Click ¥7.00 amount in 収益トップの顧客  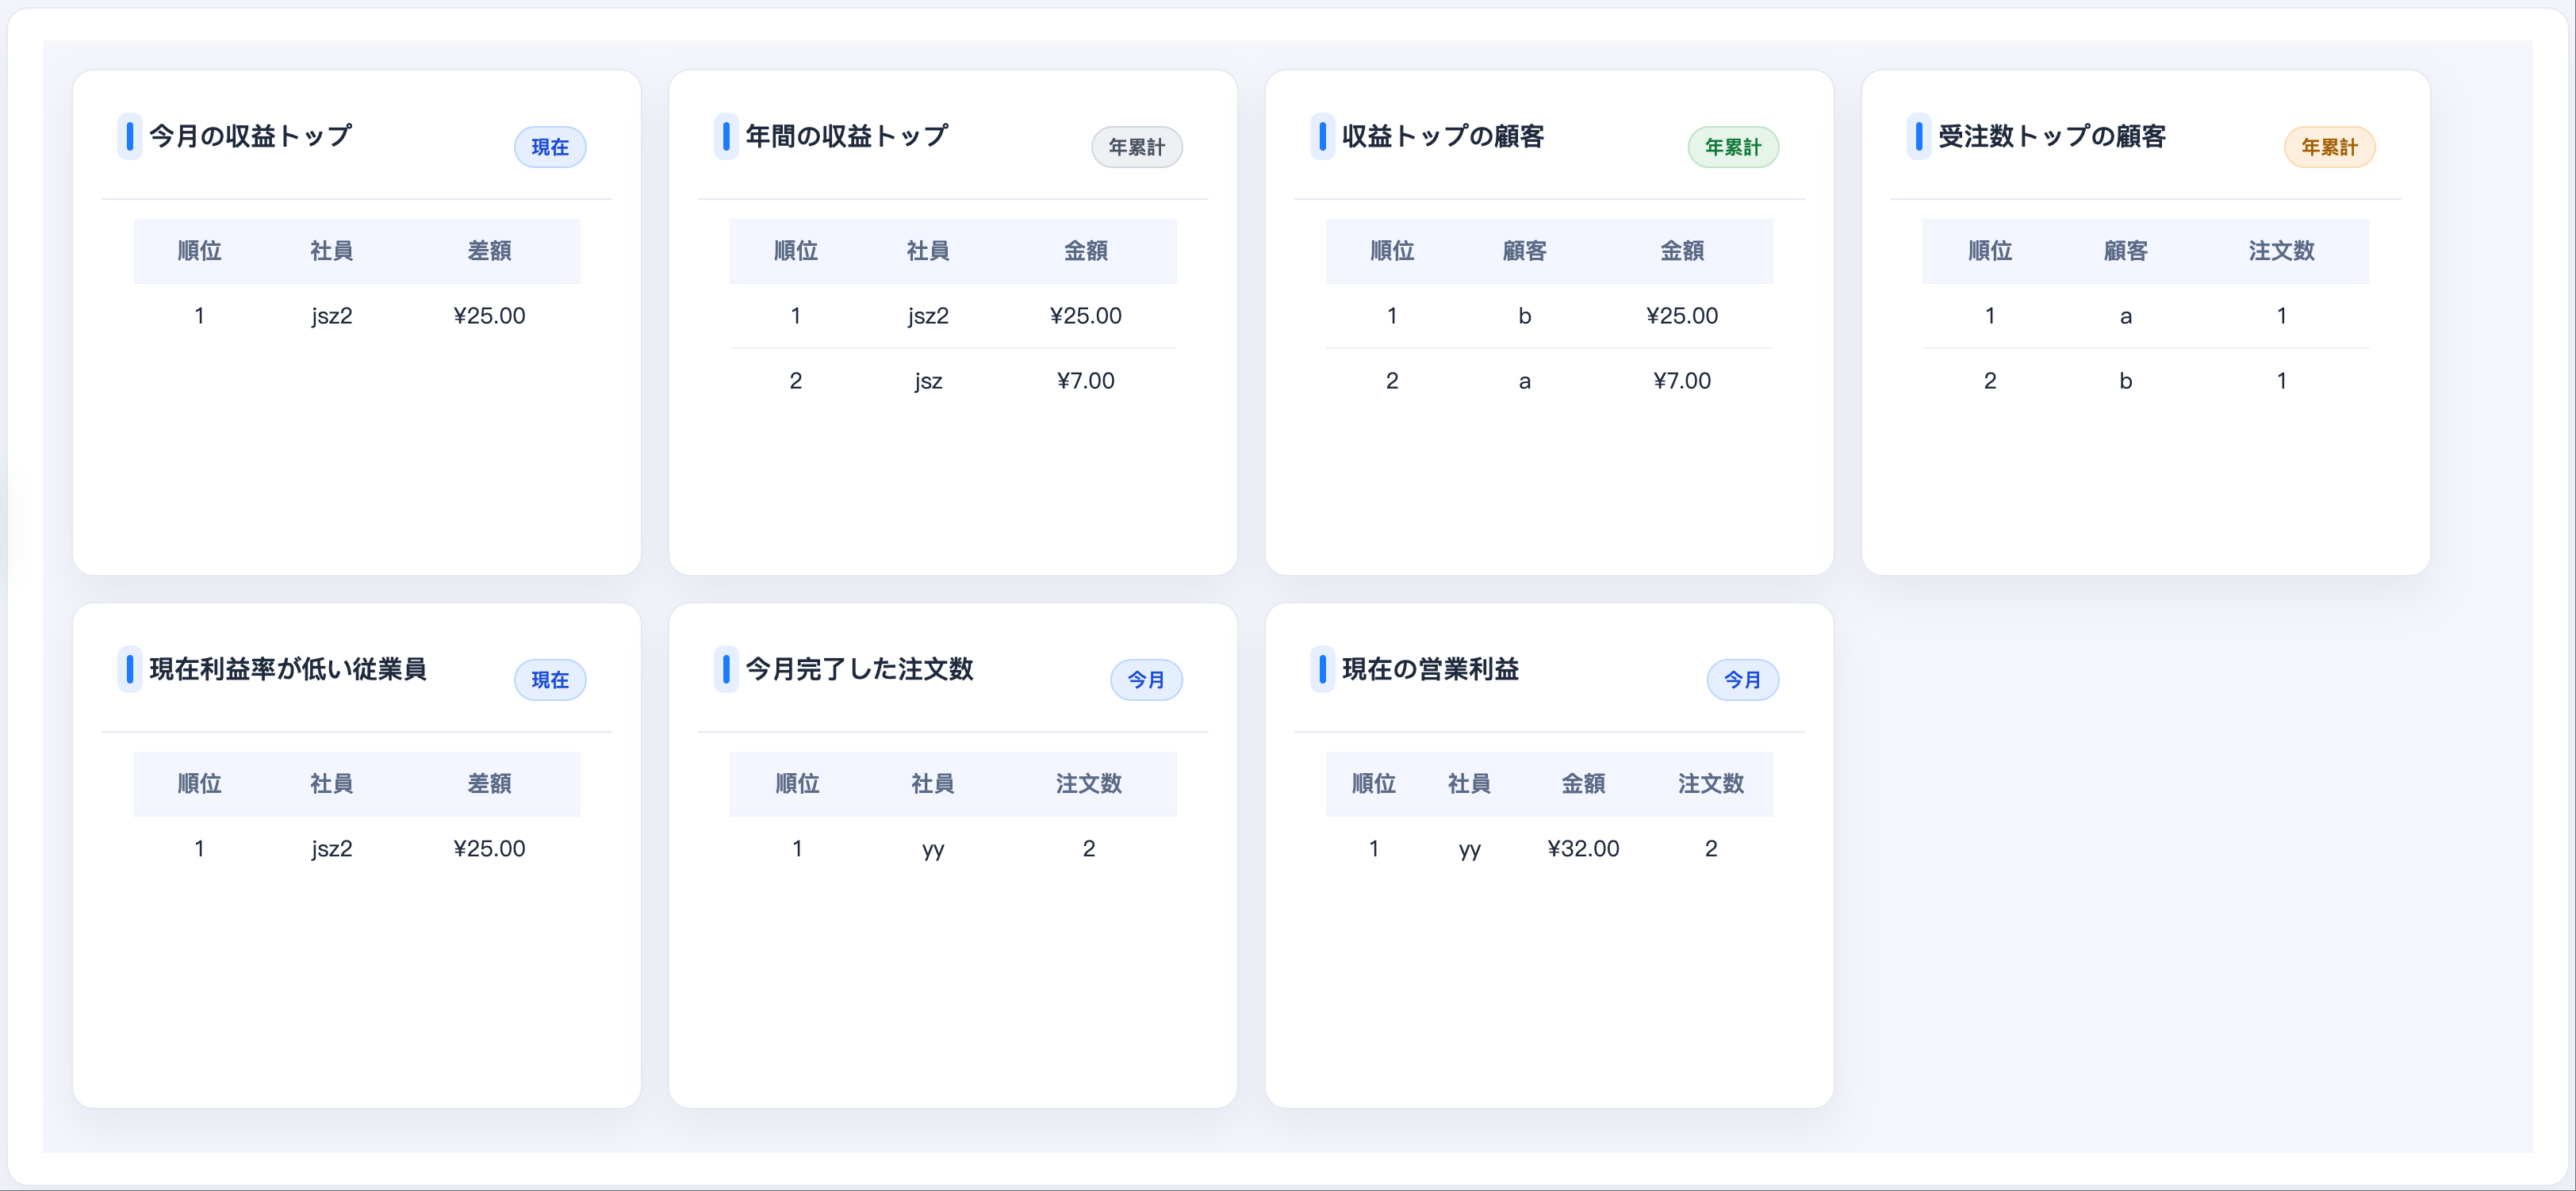click(x=1682, y=381)
